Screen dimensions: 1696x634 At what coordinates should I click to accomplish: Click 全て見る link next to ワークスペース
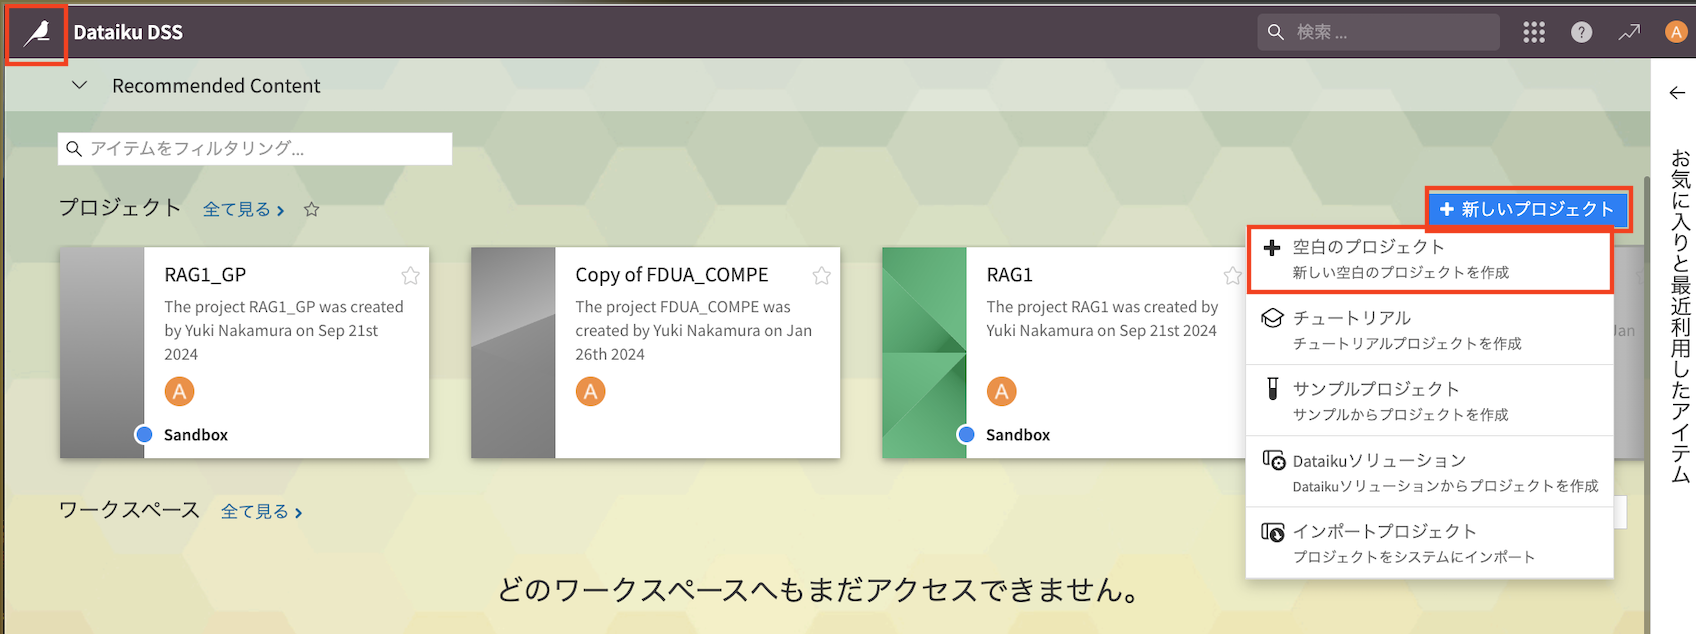[x=262, y=512]
